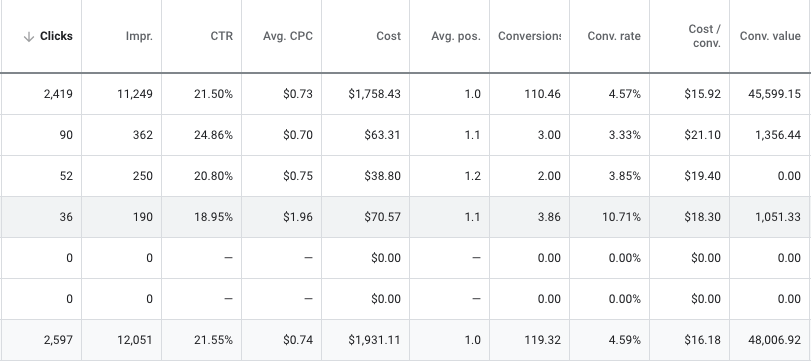Select the 2,419 clicks cell
Screen dimensions: 811x361
[40, 94]
